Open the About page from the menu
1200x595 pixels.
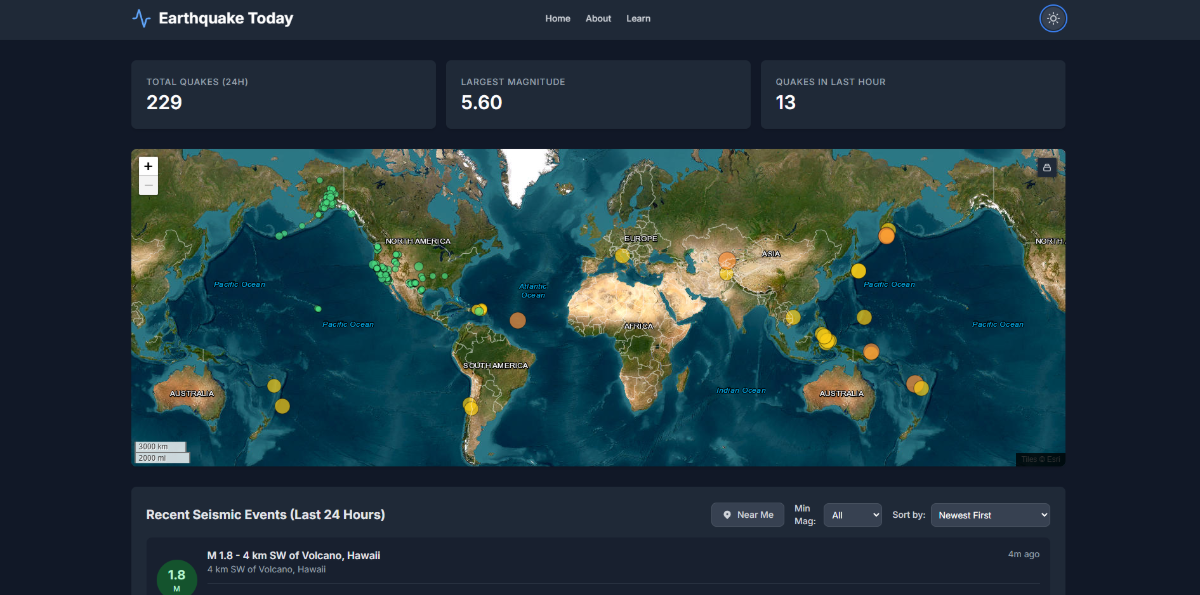598,18
